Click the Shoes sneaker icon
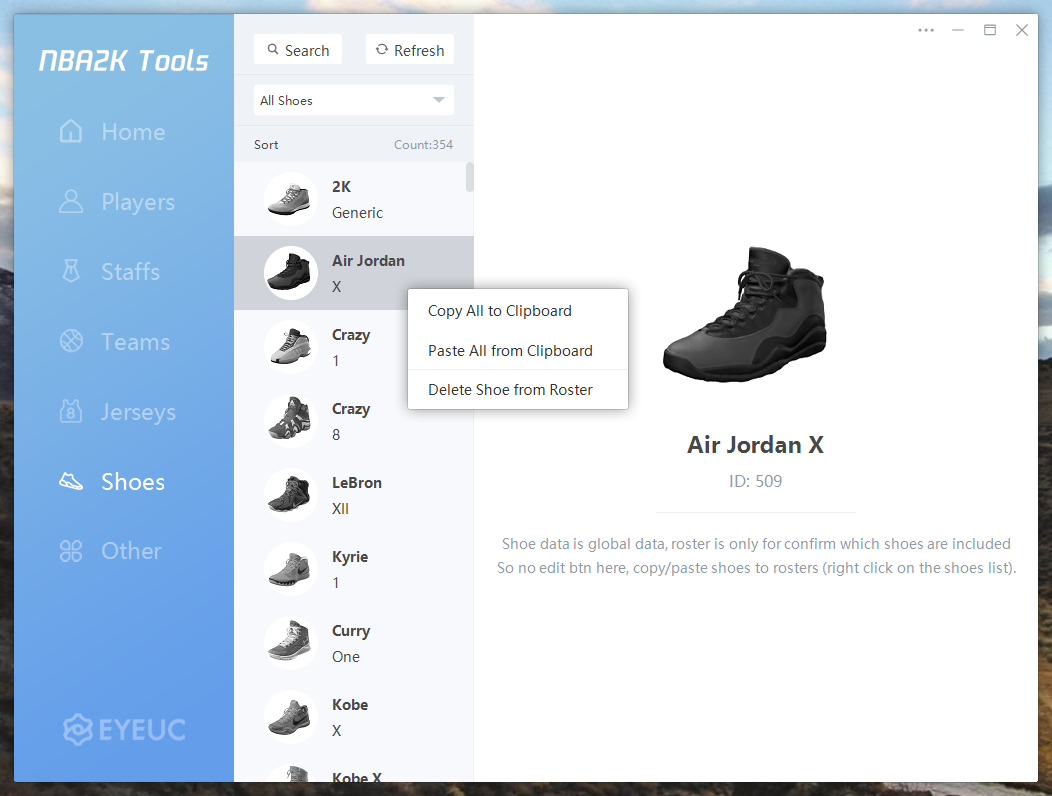Screen dimensions: 1052x796 point(71,481)
